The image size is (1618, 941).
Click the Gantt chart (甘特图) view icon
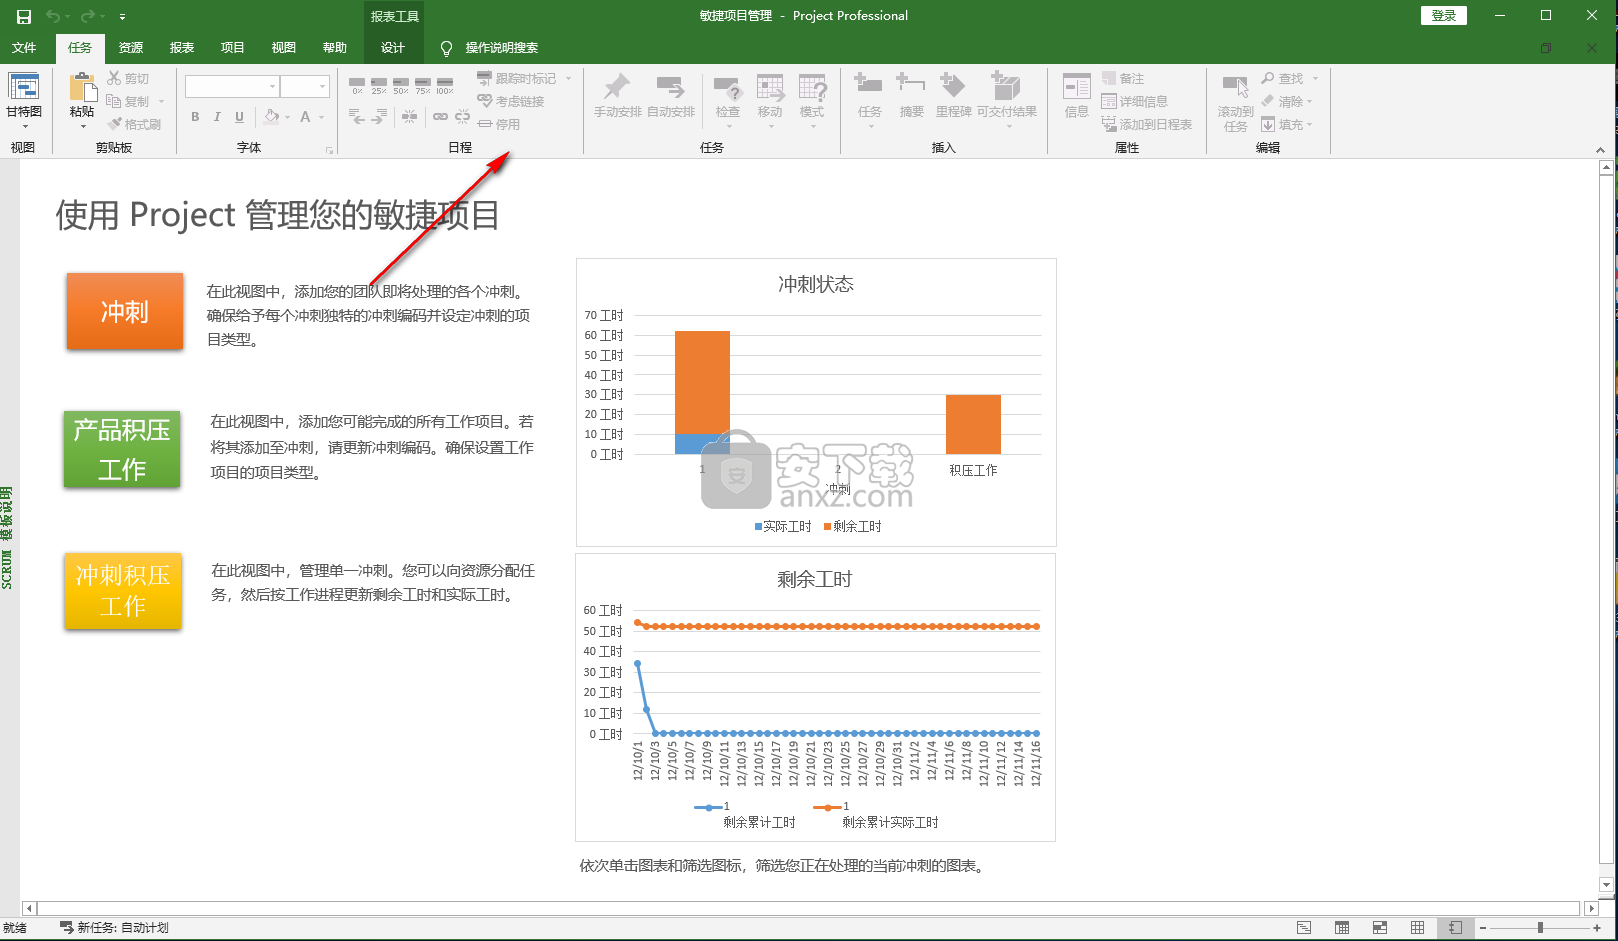pos(24,87)
